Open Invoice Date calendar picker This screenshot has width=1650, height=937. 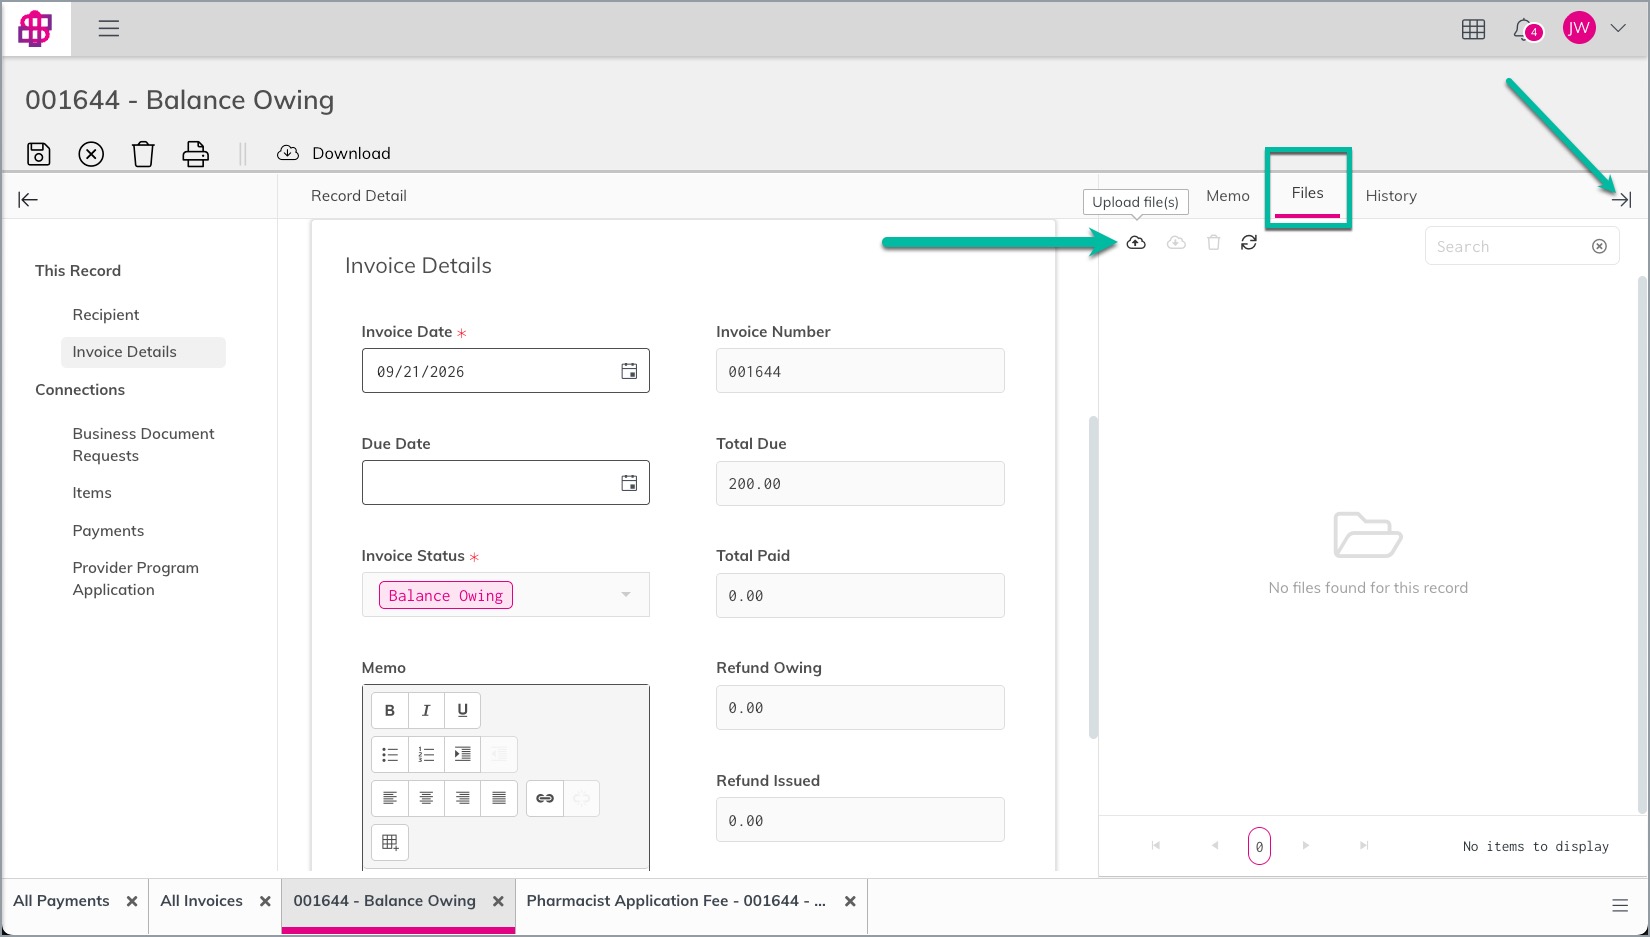629,371
